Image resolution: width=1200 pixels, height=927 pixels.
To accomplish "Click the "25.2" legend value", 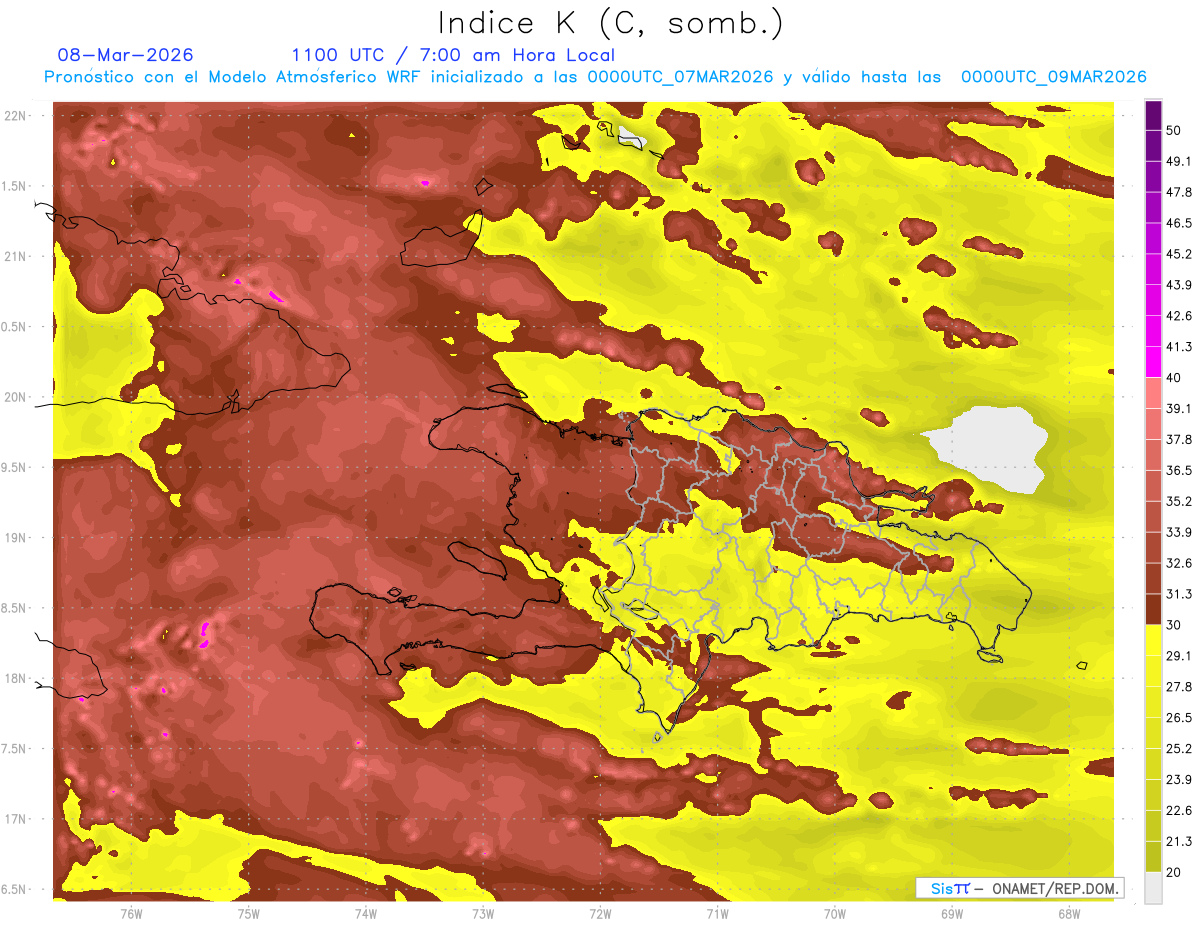I will coord(1179,749).
